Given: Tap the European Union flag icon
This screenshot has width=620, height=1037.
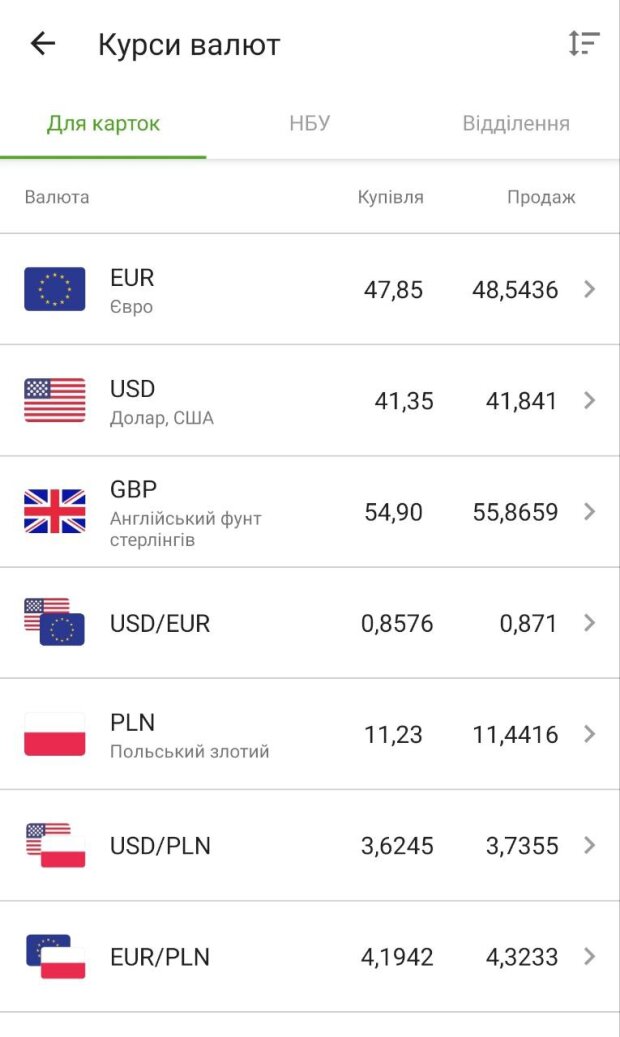Looking at the screenshot, I should point(55,290).
